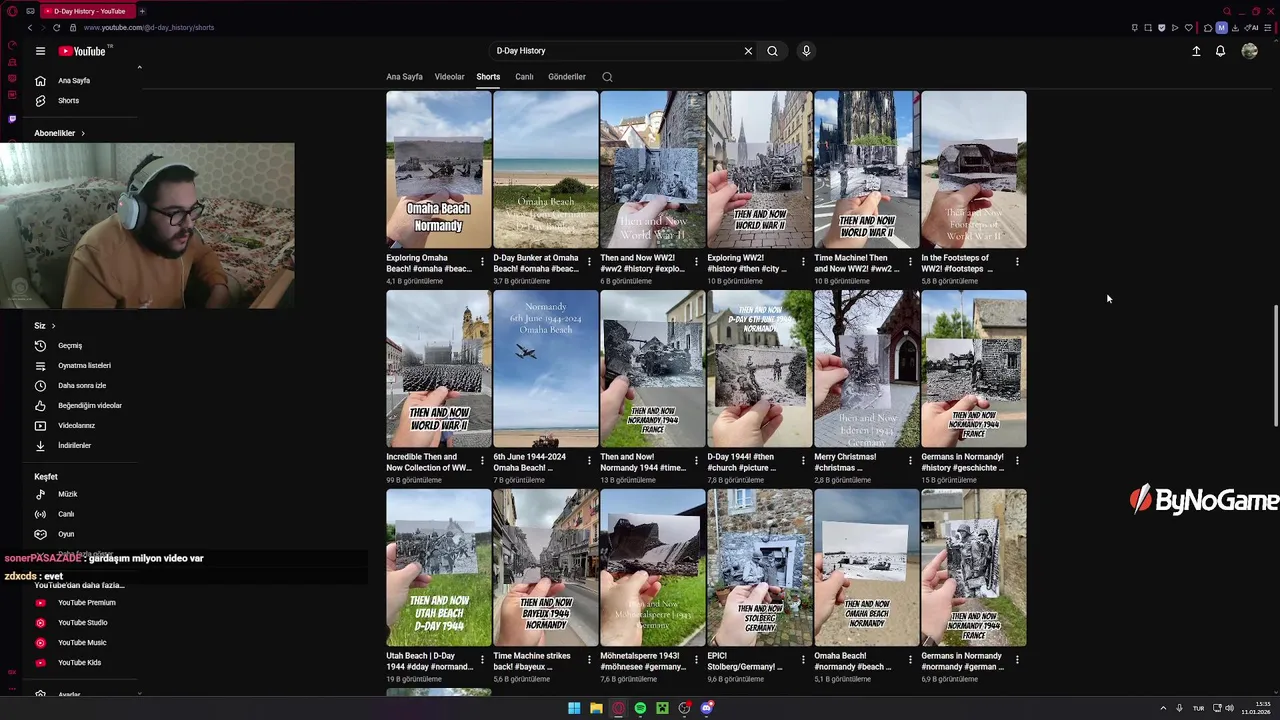The height and width of the screenshot is (720, 1280).
Task: Open YouTube Music sidebar link
Action: coord(82,643)
